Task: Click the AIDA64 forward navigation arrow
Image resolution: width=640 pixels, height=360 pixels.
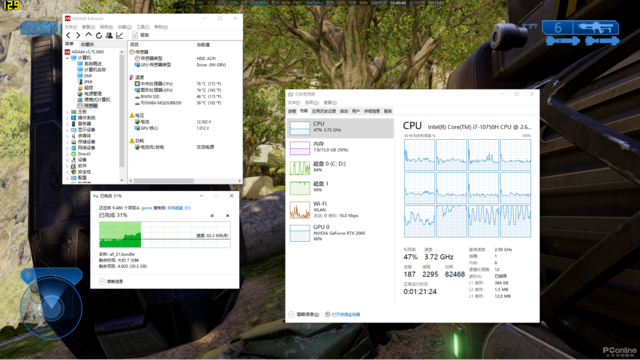Action: [x=78, y=36]
